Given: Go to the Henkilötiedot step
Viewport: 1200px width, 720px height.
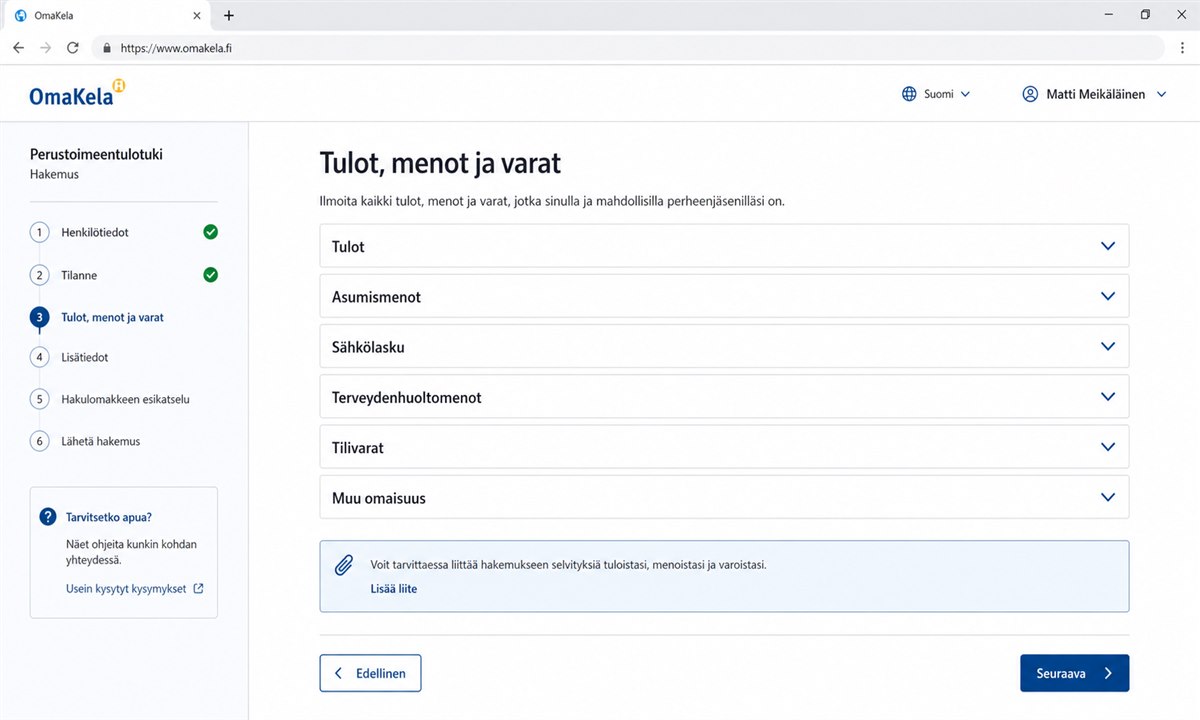Looking at the screenshot, I should (x=95, y=232).
